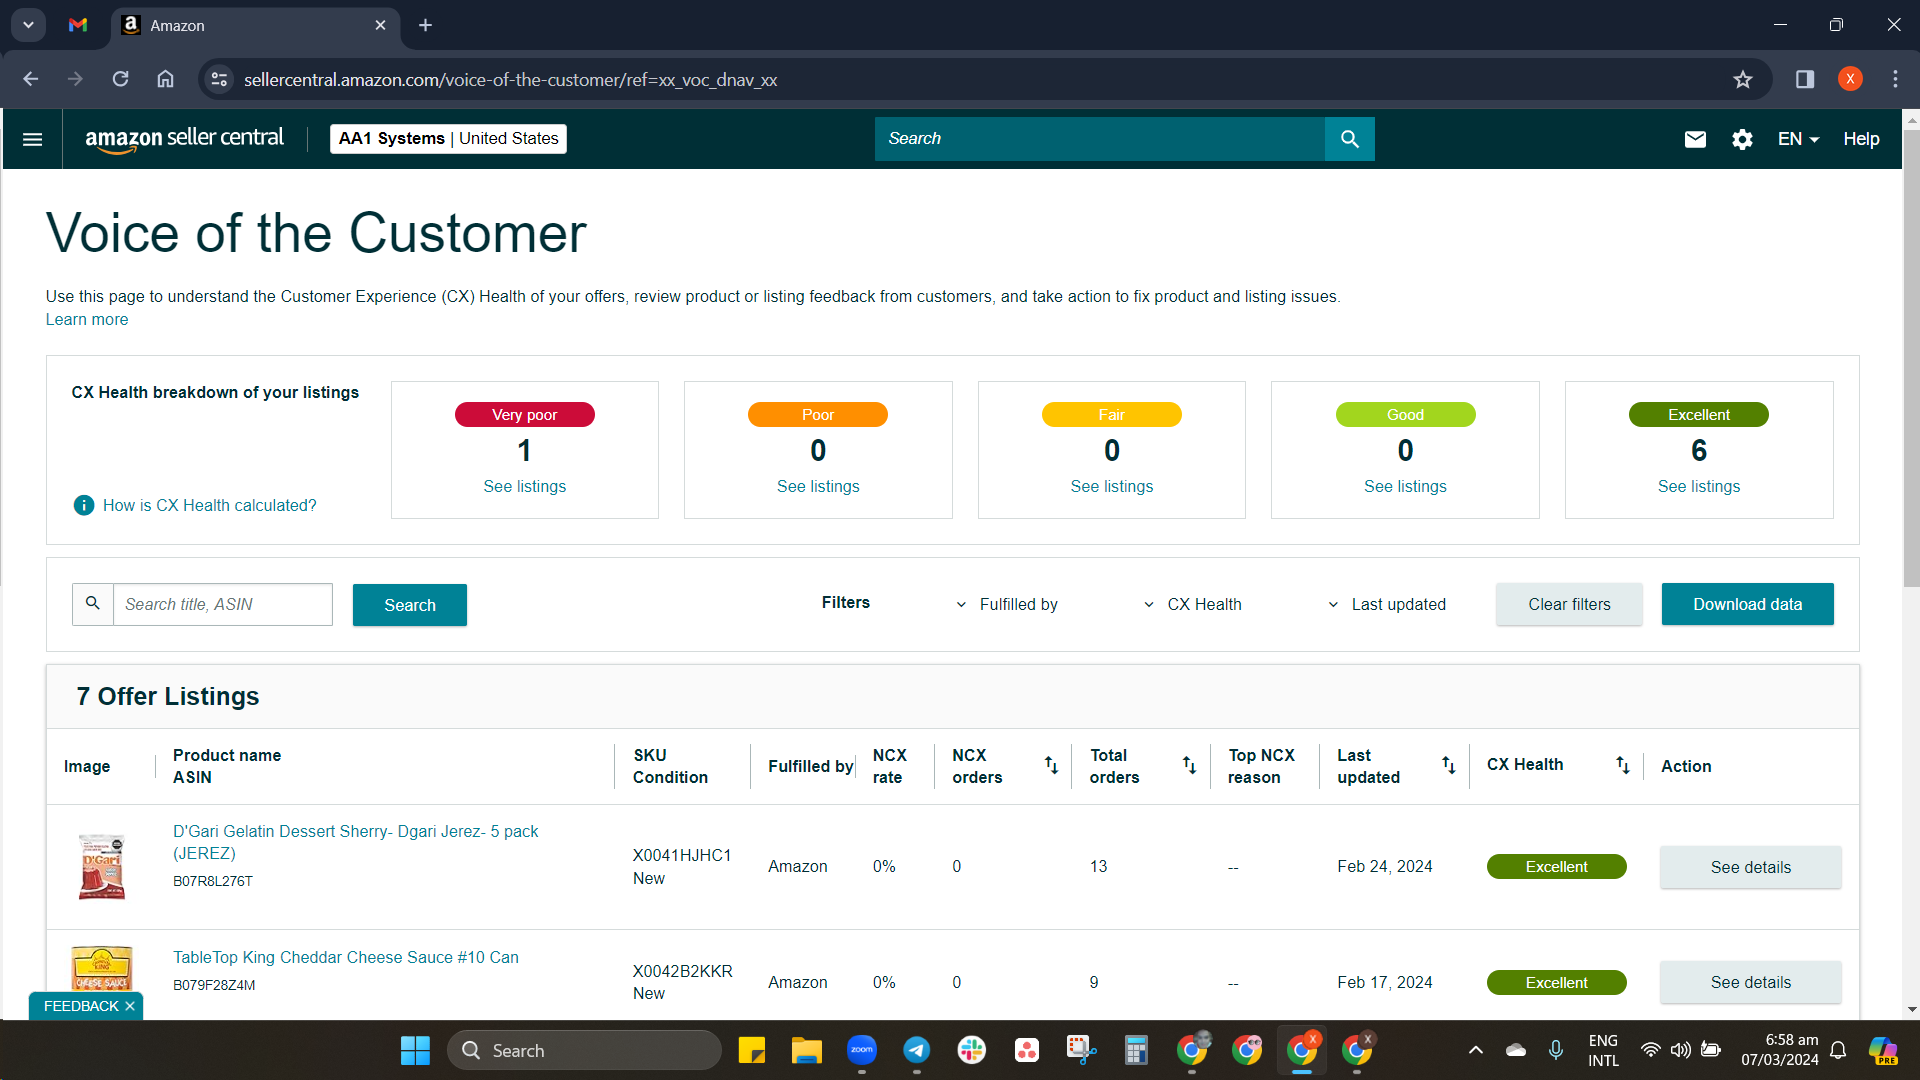Click the Amazon Seller Central logo
This screenshot has height=1080, width=1920.
[x=184, y=139]
